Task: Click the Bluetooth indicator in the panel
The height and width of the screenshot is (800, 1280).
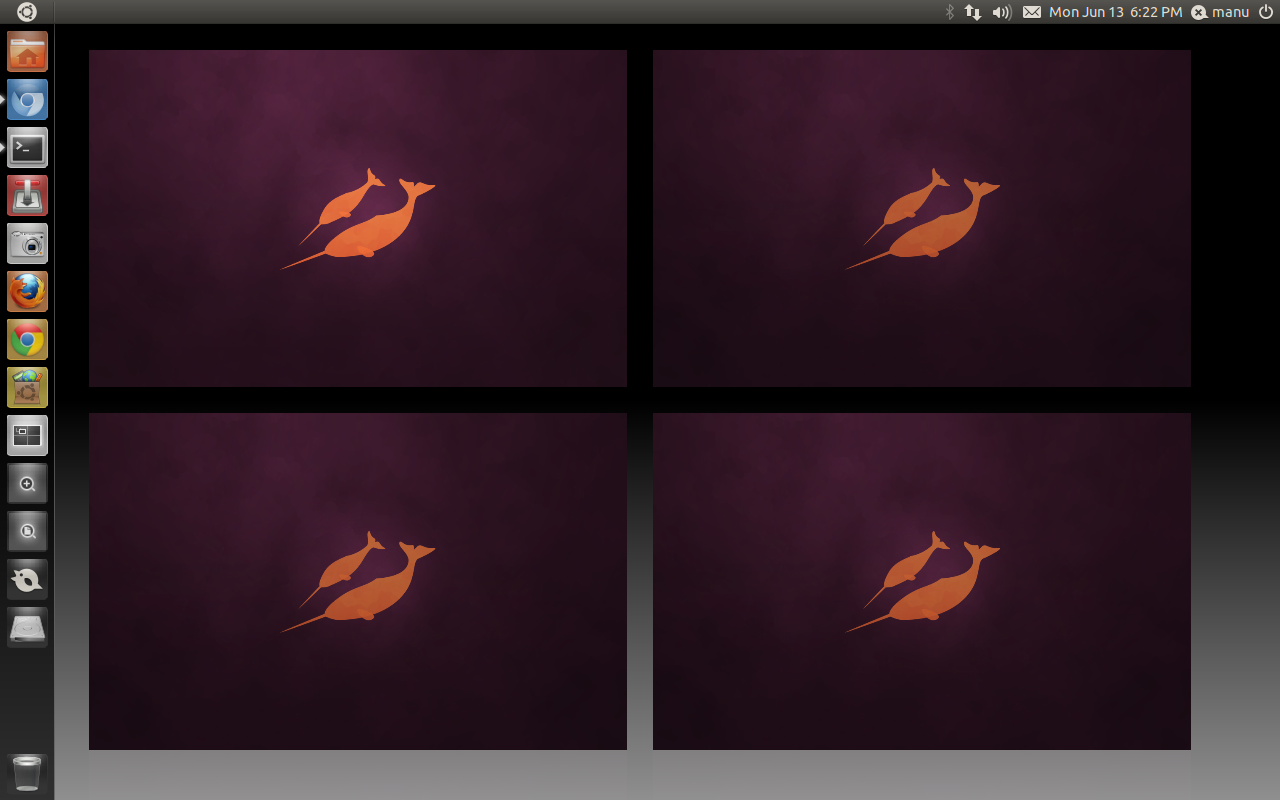Action: coord(949,12)
